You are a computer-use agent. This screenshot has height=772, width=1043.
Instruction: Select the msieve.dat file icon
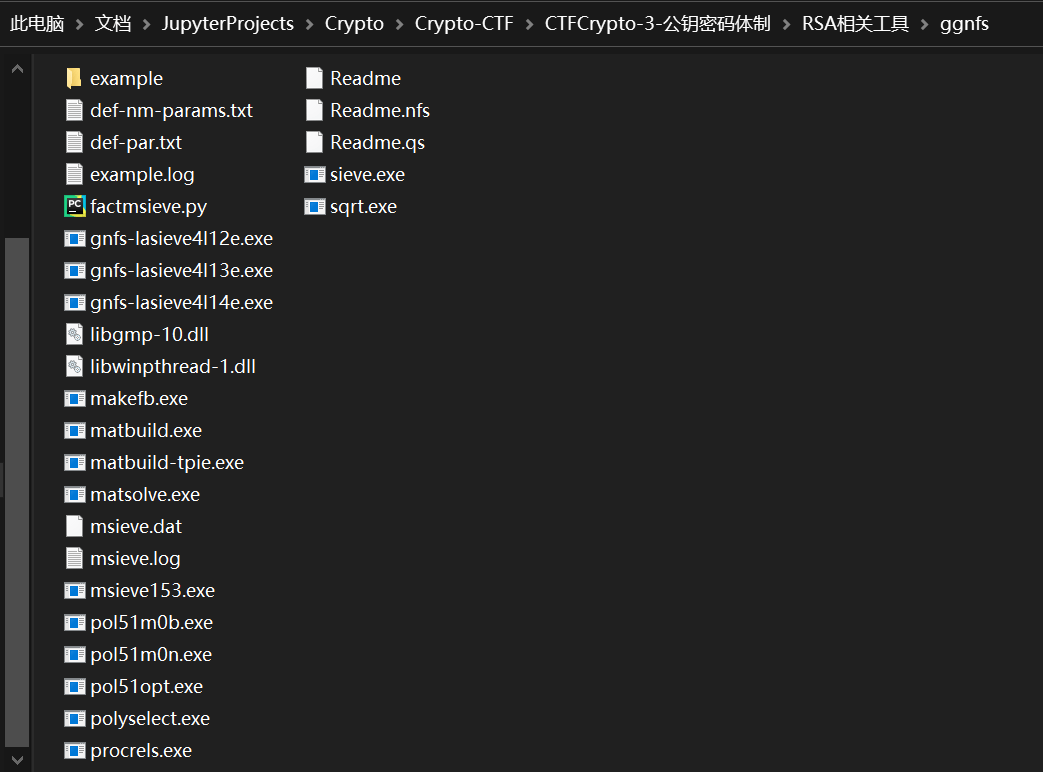(x=74, y=527)
